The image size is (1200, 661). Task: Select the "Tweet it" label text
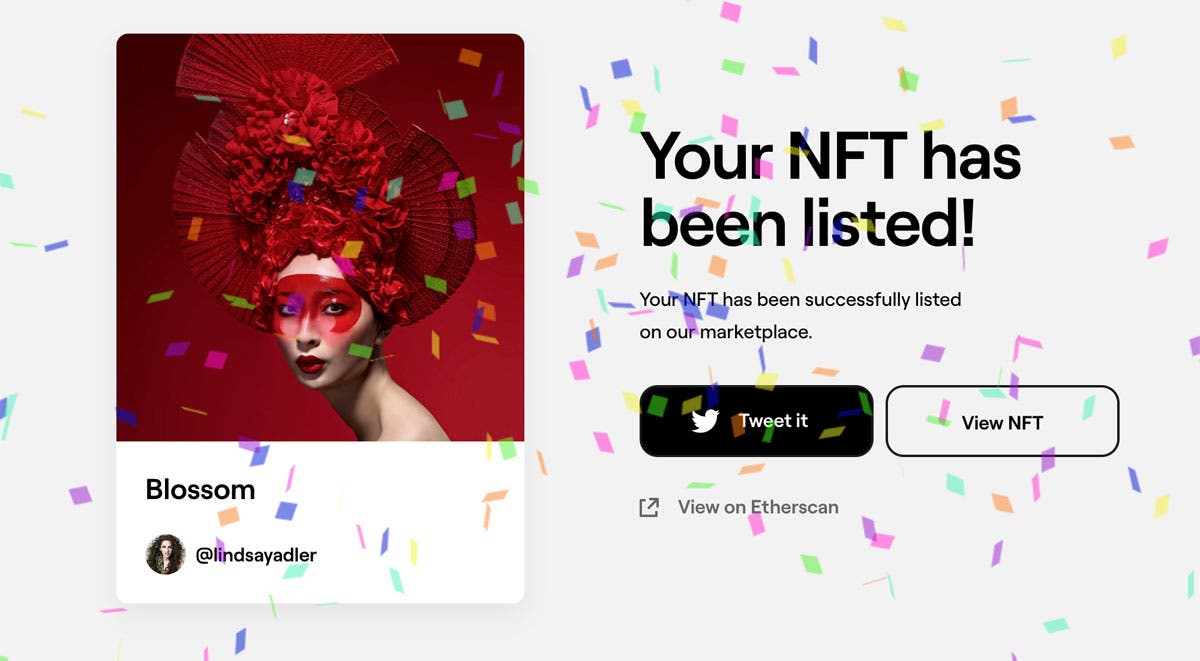[773, 421]
